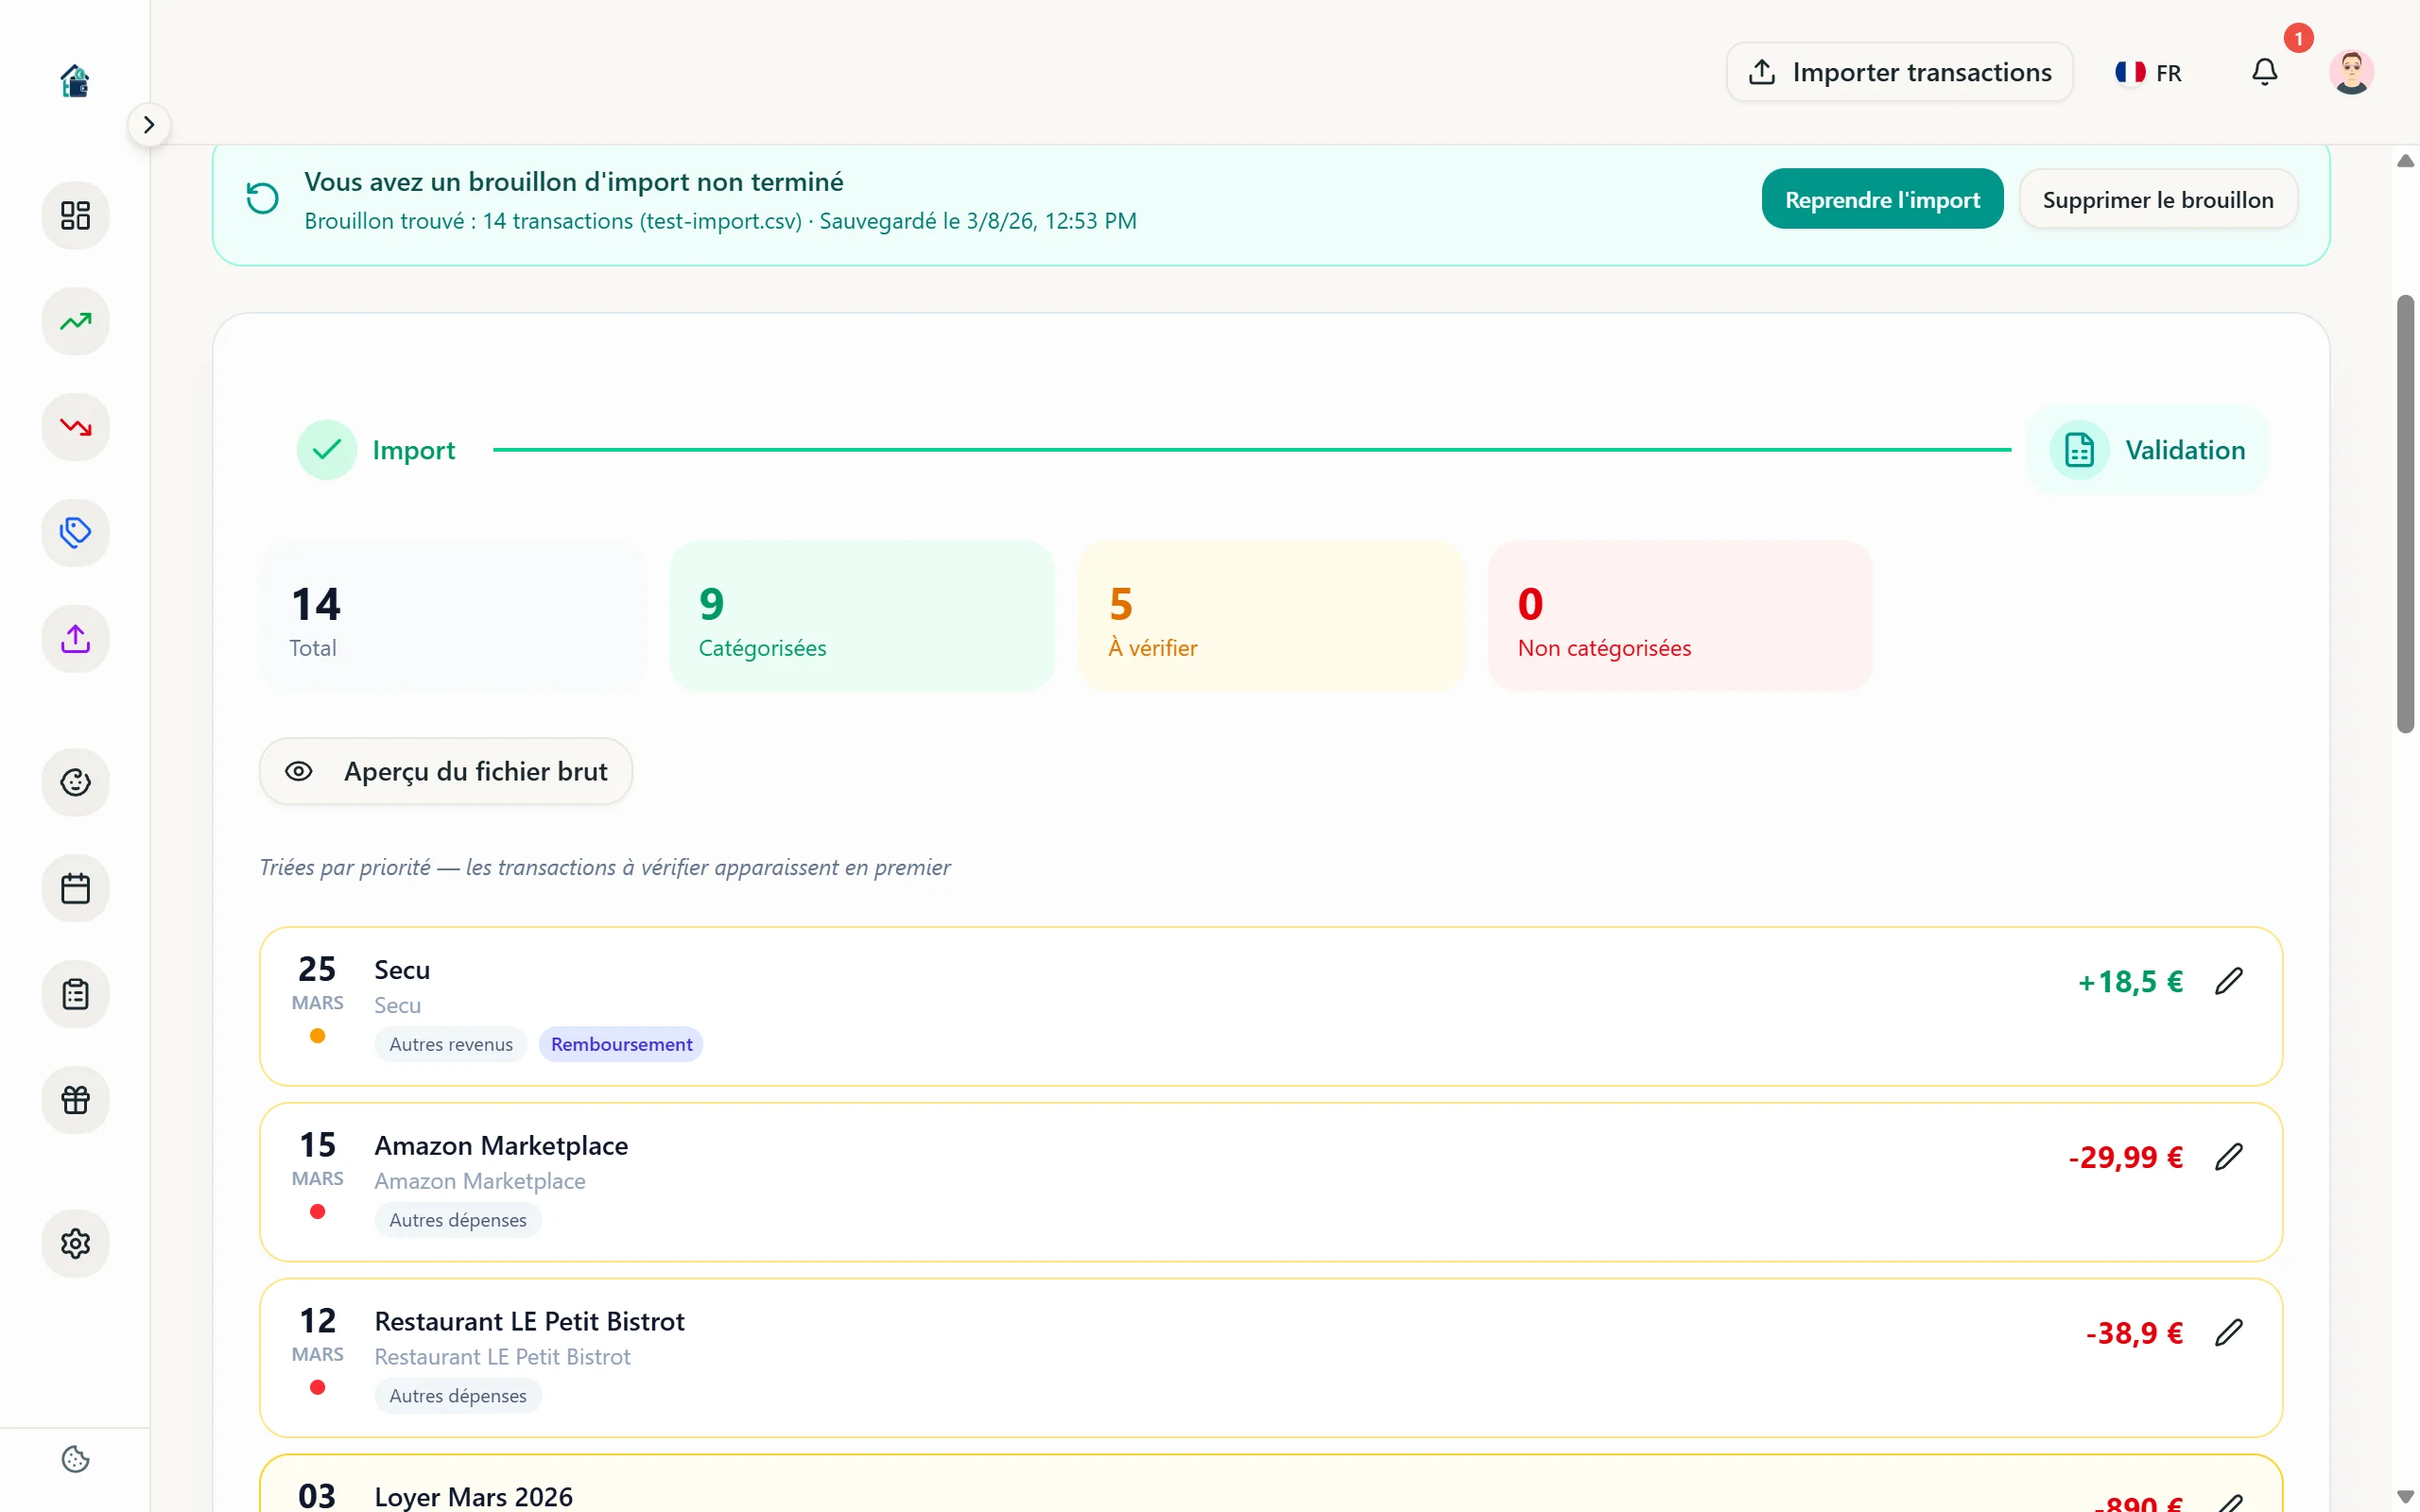
Task: Show raw file preview with eye button
Action: coord(446,771)
